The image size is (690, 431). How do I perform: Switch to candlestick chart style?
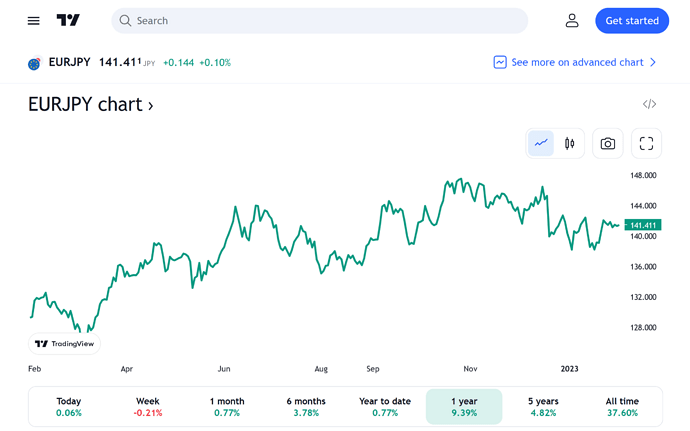(x=569, y=144)
